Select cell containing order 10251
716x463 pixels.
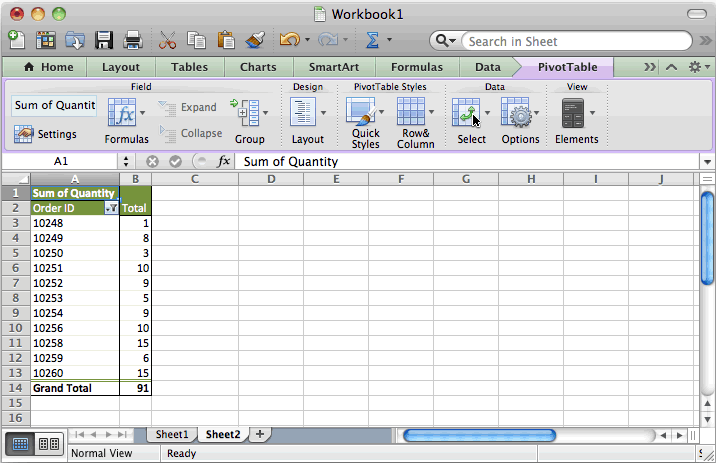75,268
